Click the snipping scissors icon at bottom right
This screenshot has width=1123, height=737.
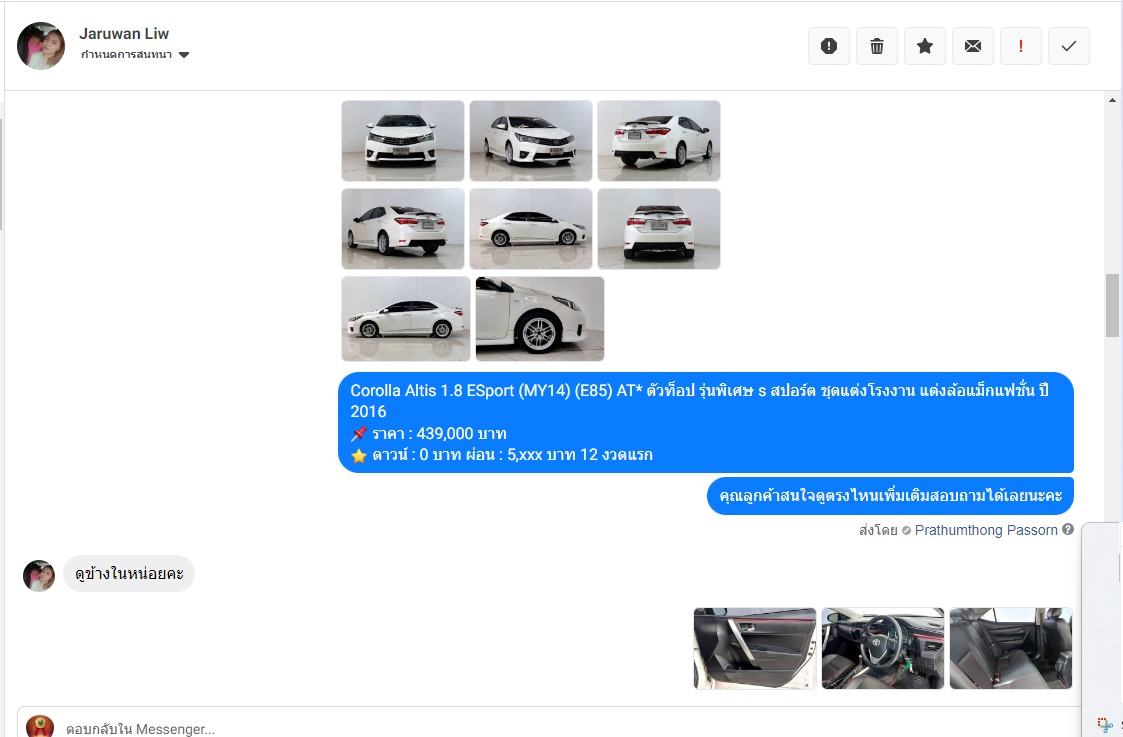click(1104, 724)
